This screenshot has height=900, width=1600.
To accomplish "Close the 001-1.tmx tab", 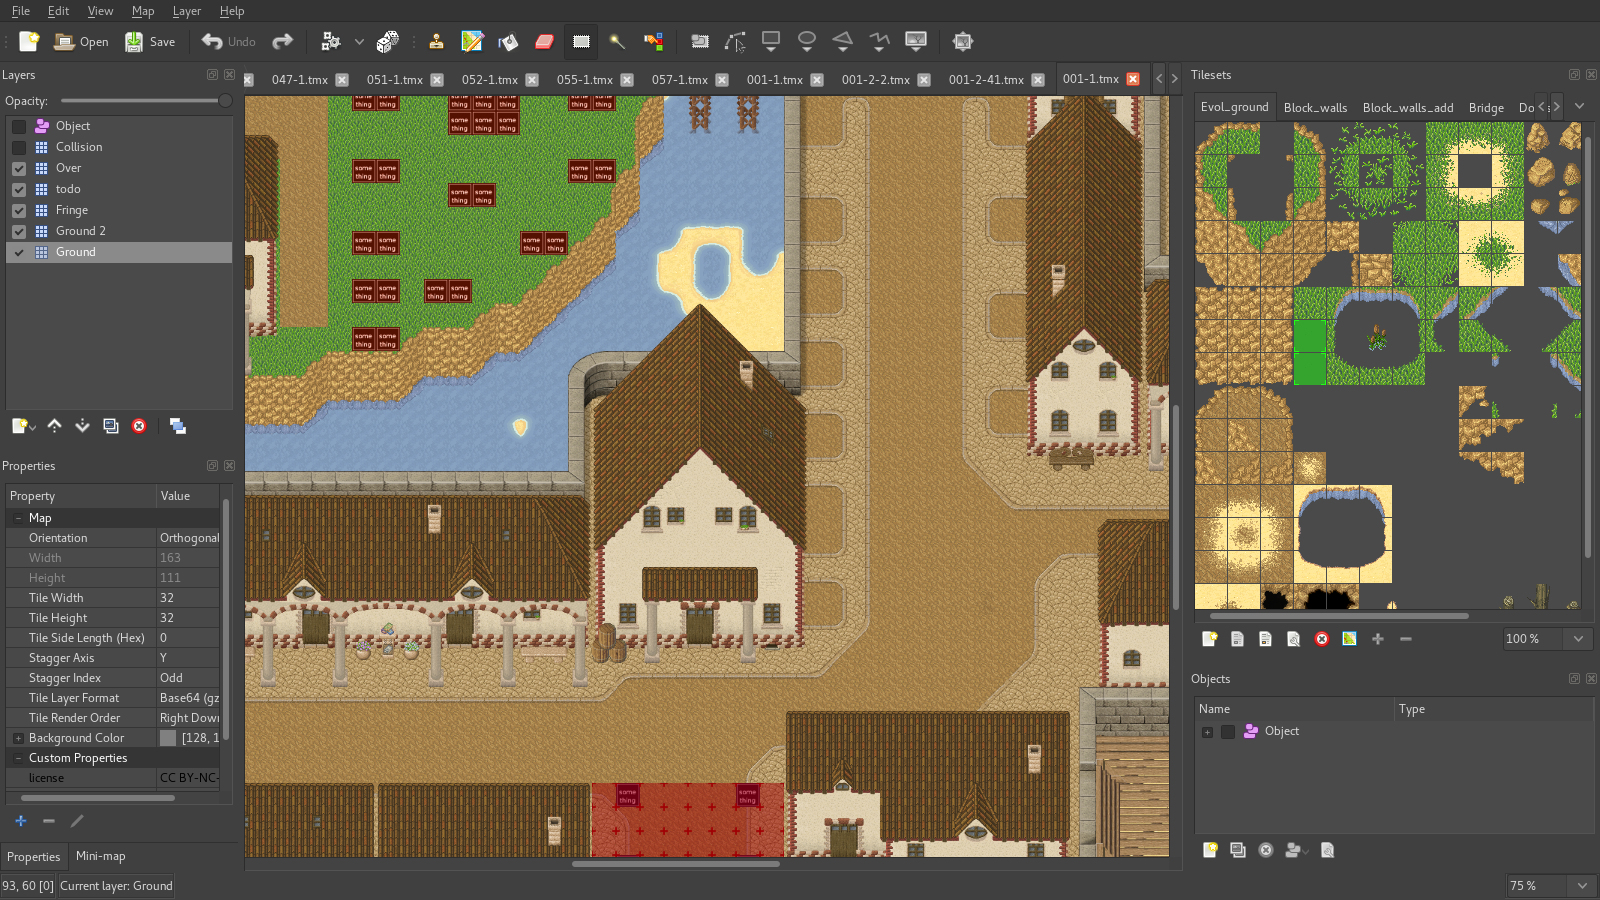I will [x=1133, y=80].
